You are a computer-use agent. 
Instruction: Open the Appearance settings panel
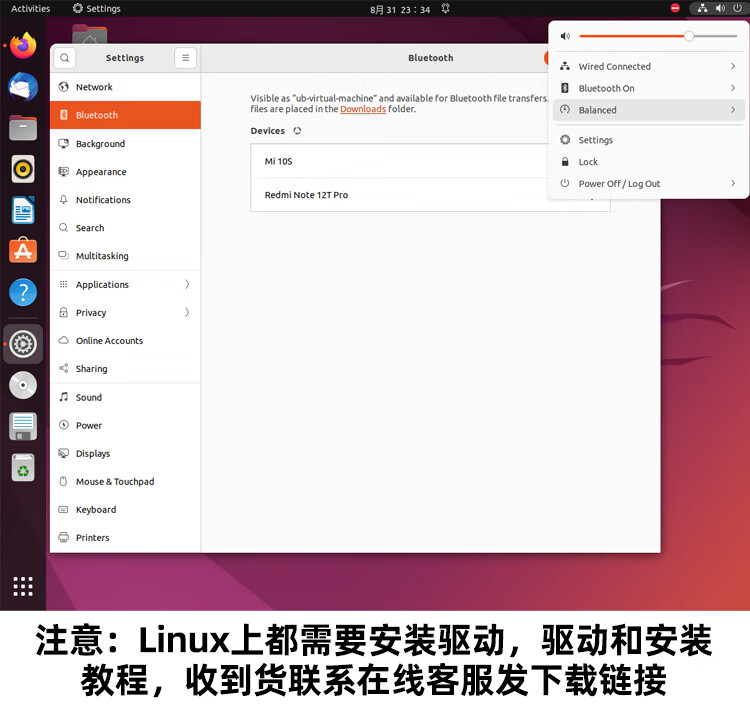pyautogui.click(x=125, y=172)
